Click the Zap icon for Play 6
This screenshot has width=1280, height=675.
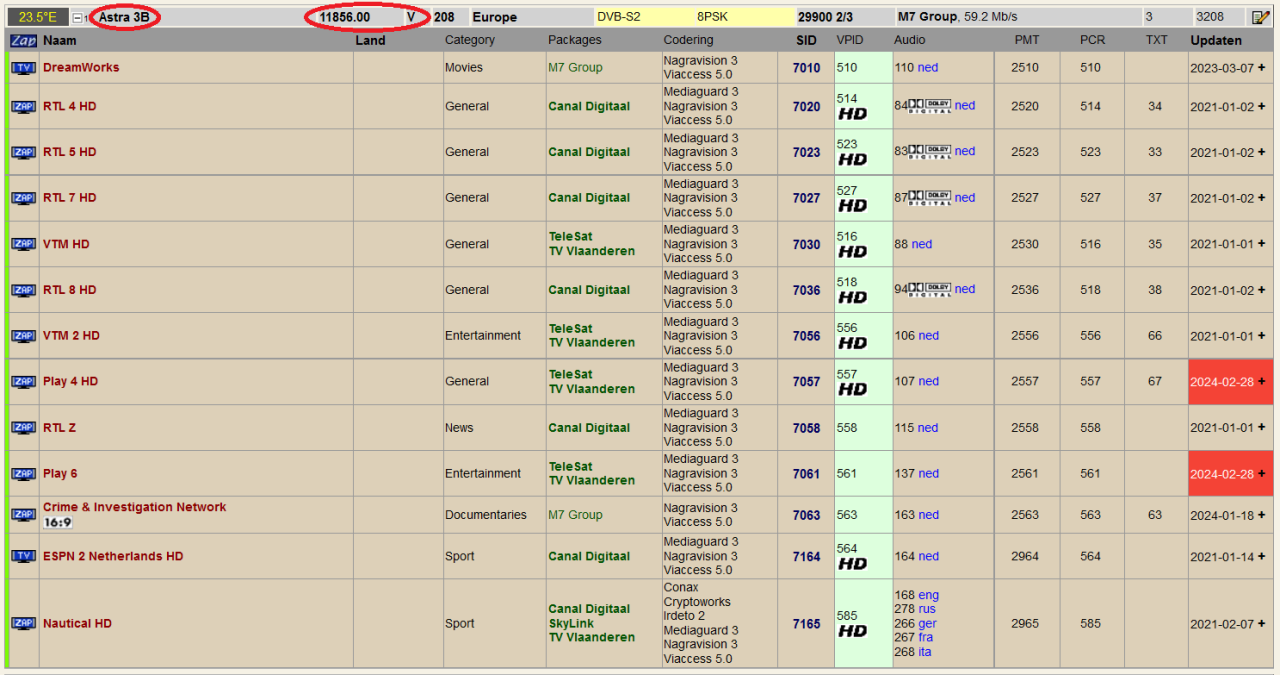pos(22,473)
